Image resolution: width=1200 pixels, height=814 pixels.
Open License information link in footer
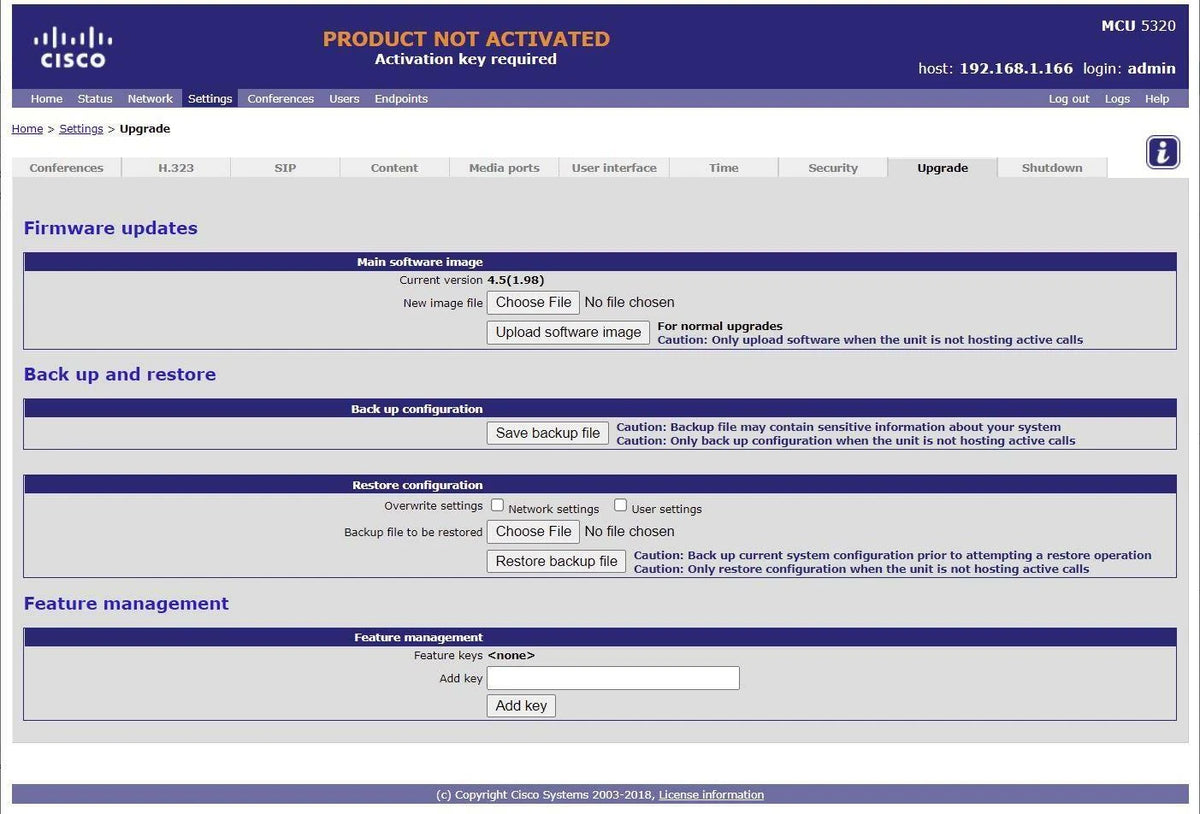[711, 795]
